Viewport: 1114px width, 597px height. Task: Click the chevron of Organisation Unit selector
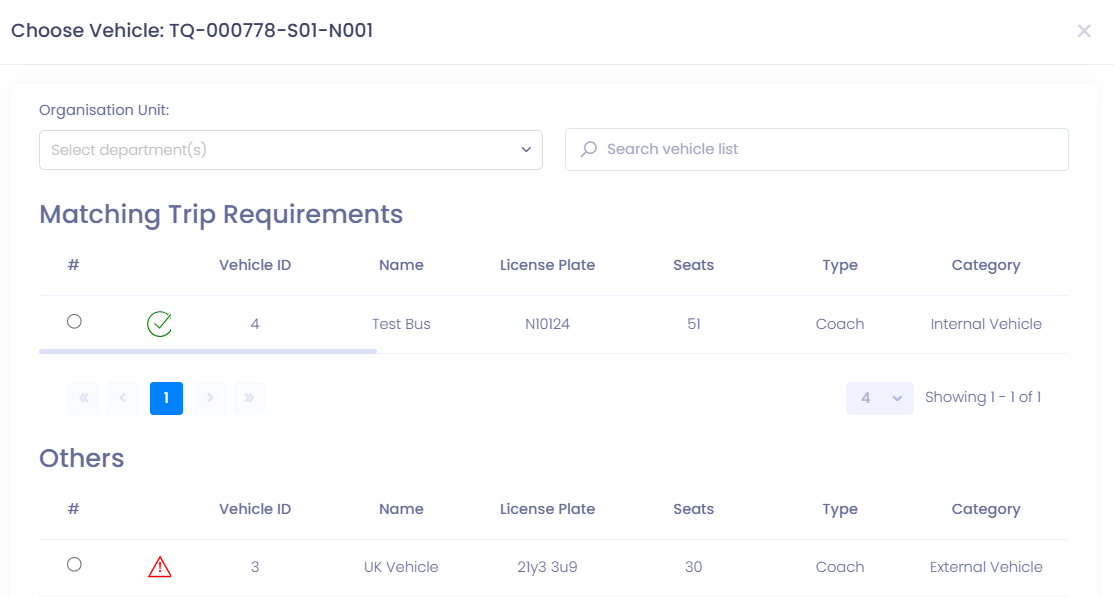pos(526,150)
